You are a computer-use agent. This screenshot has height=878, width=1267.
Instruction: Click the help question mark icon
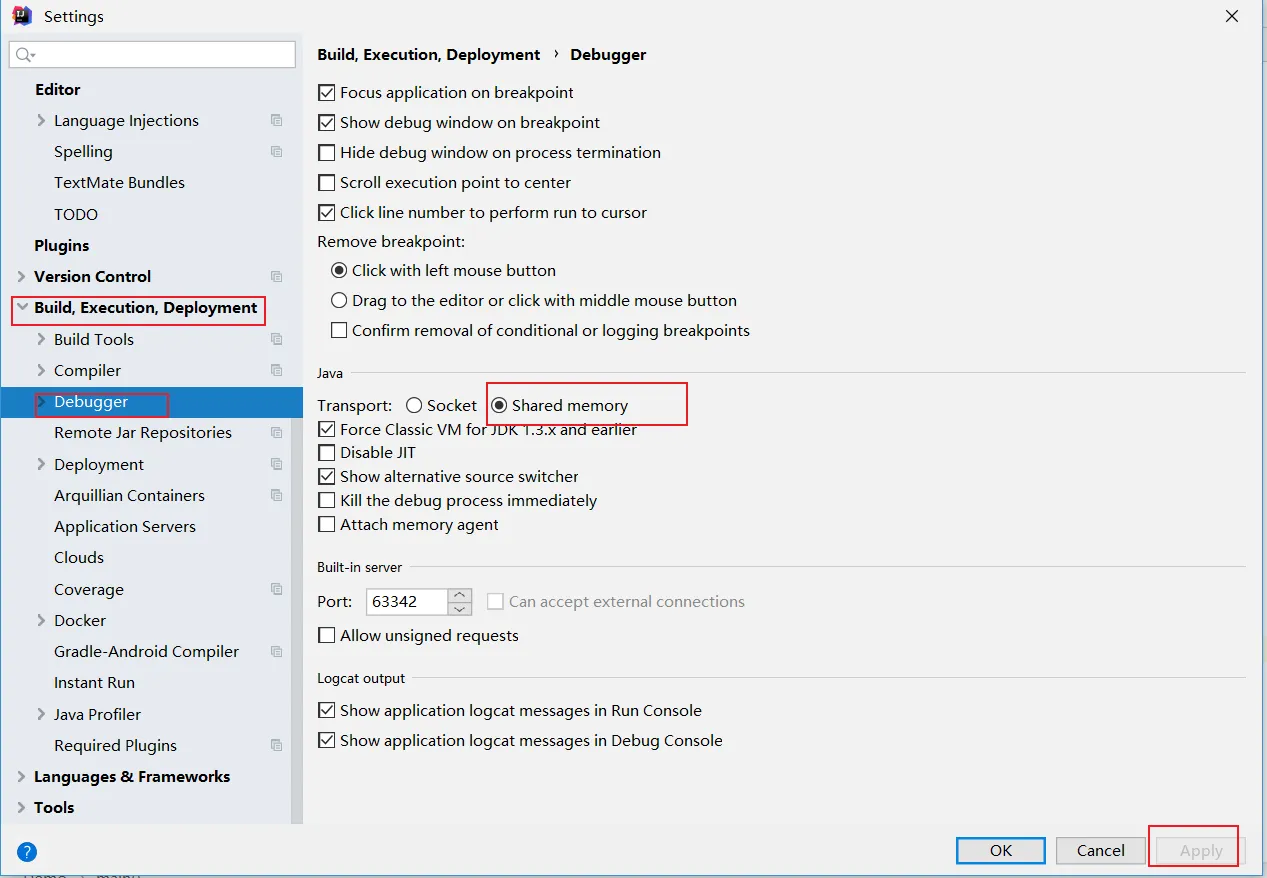click(x=27, y=852)
